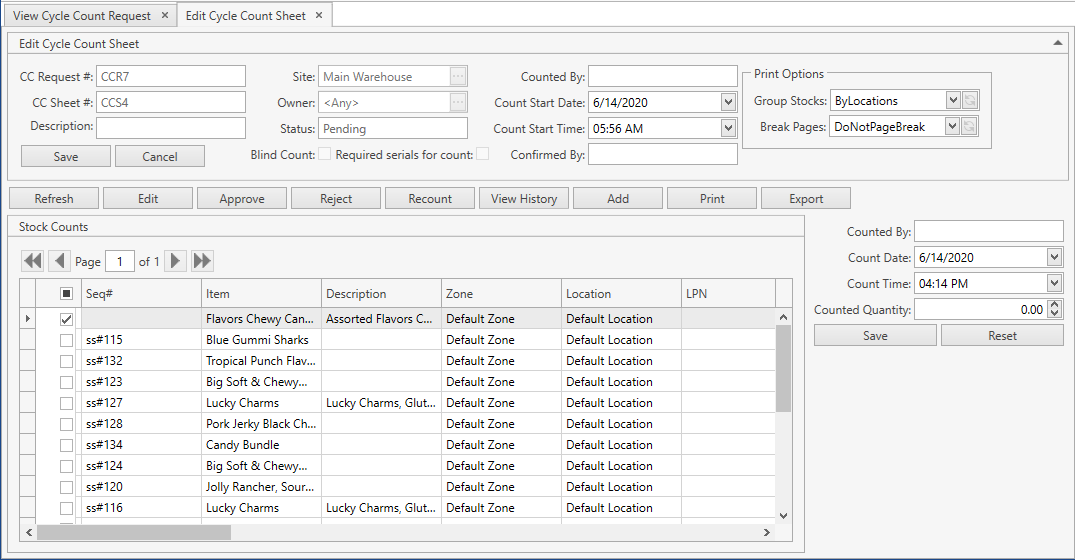Switch to View Cycle Count Request tab
The image size is (1075, 560).
pos(82,16)
